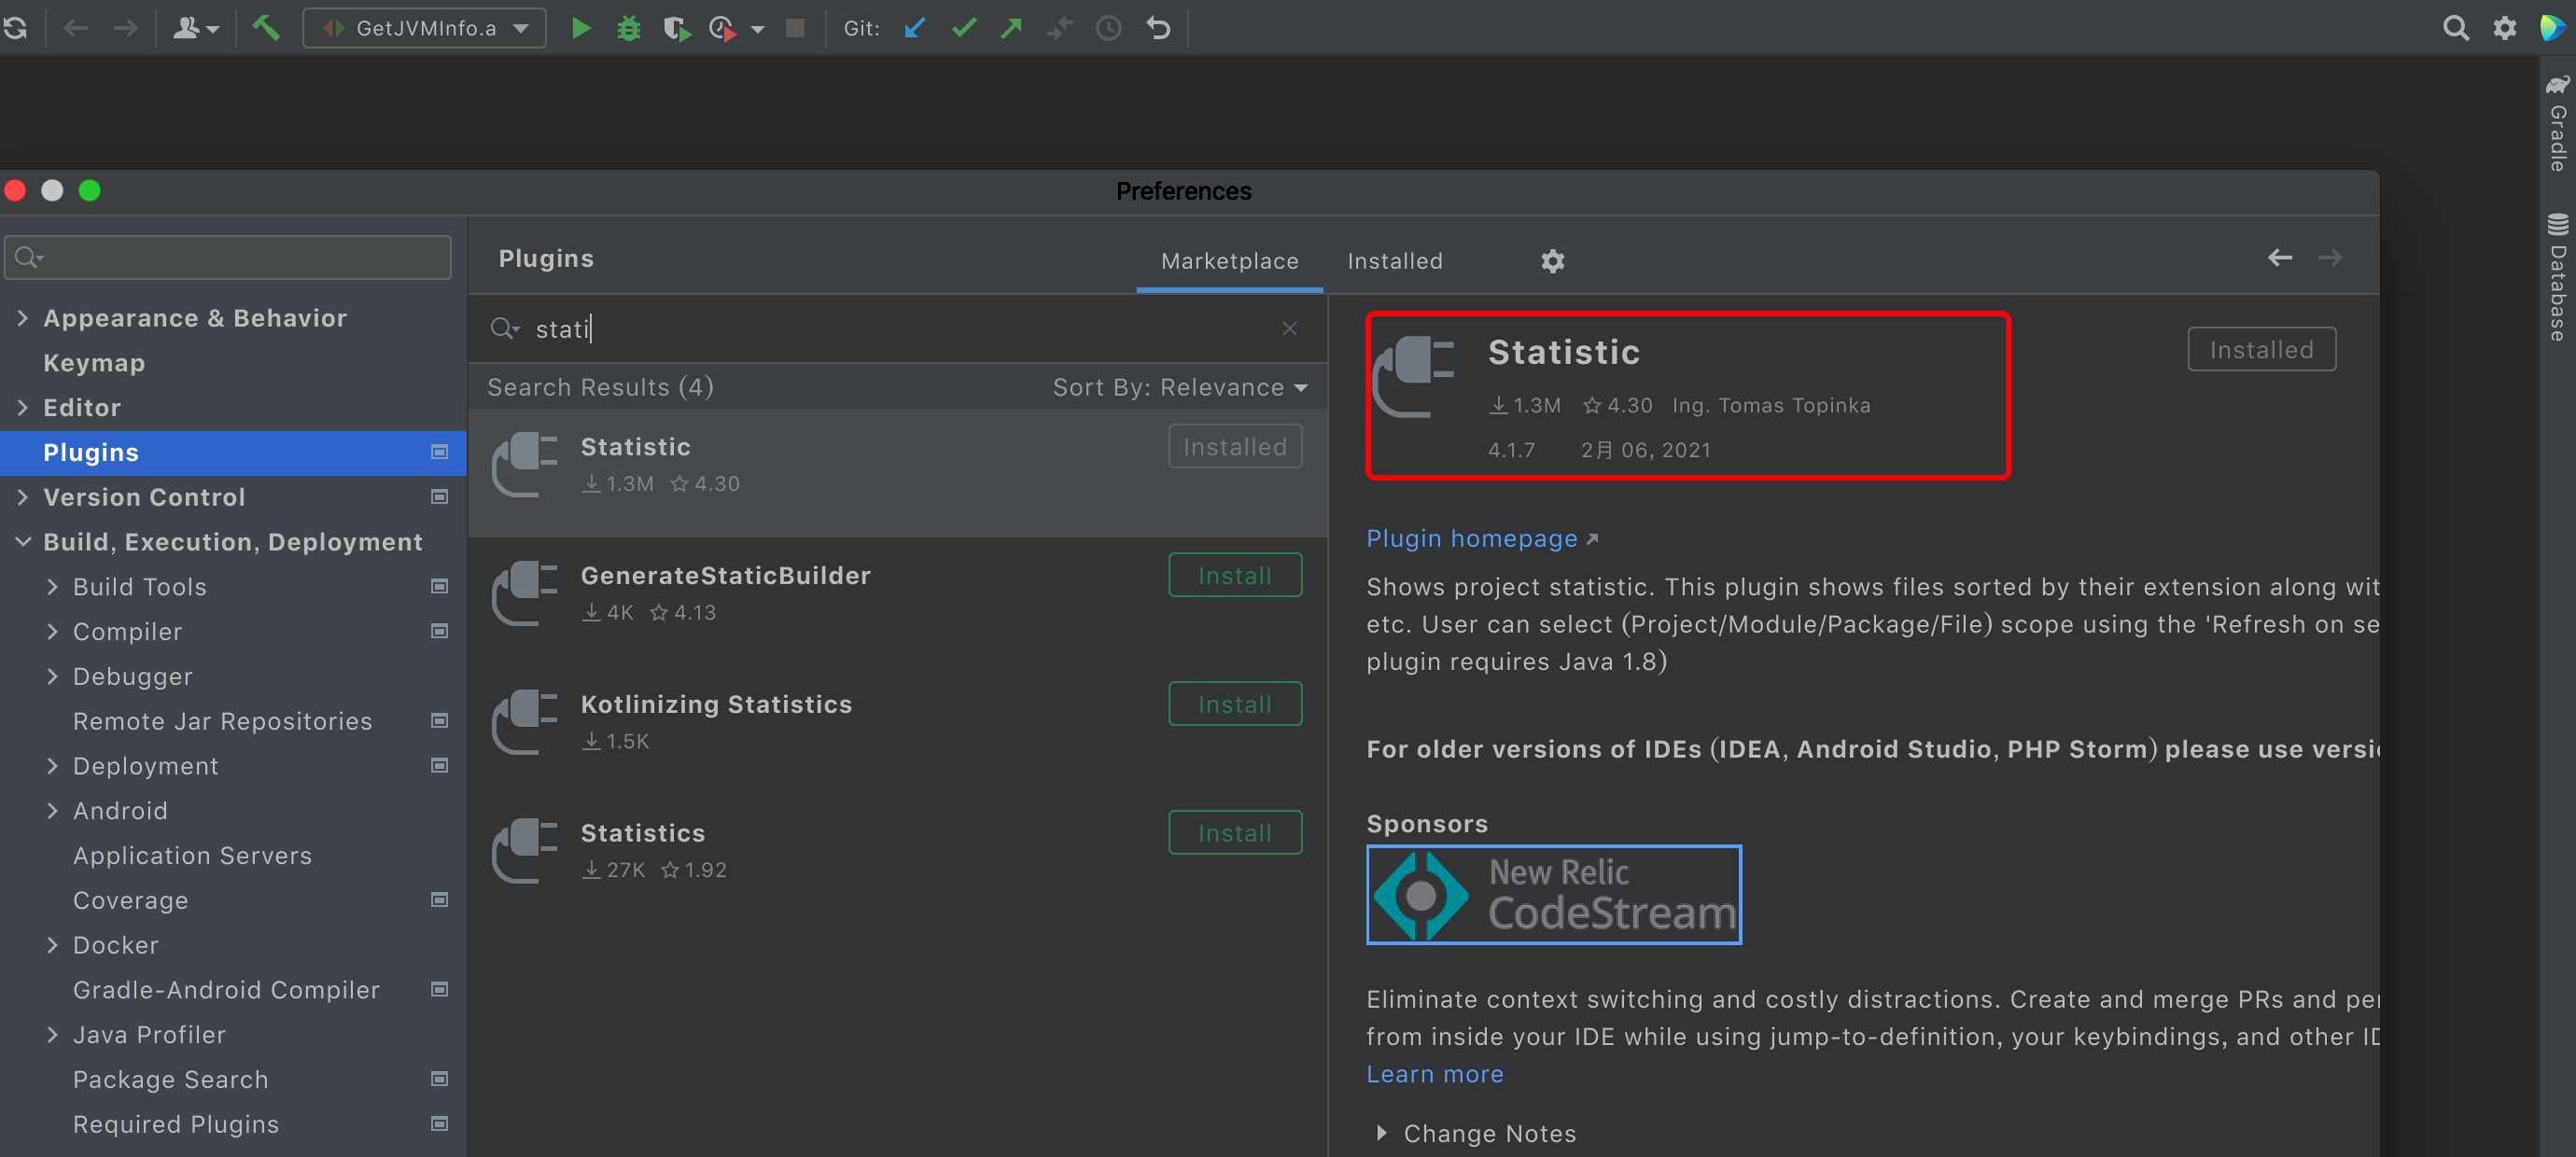2576x1157 pixels.
Task: Clear the plugin search field
Action: [x=1290, y=328]
